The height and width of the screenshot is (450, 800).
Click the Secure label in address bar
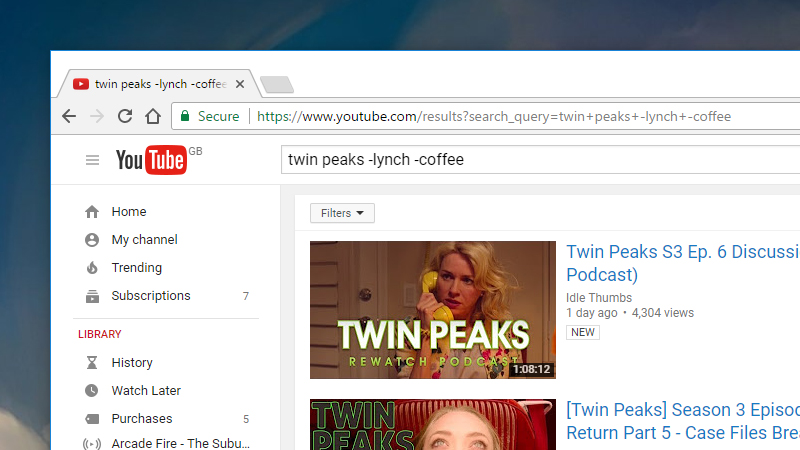click(x=218, y=116)
